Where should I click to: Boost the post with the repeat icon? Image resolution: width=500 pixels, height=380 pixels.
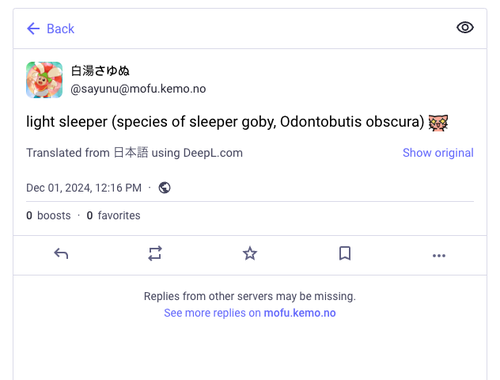pos(155,254)
